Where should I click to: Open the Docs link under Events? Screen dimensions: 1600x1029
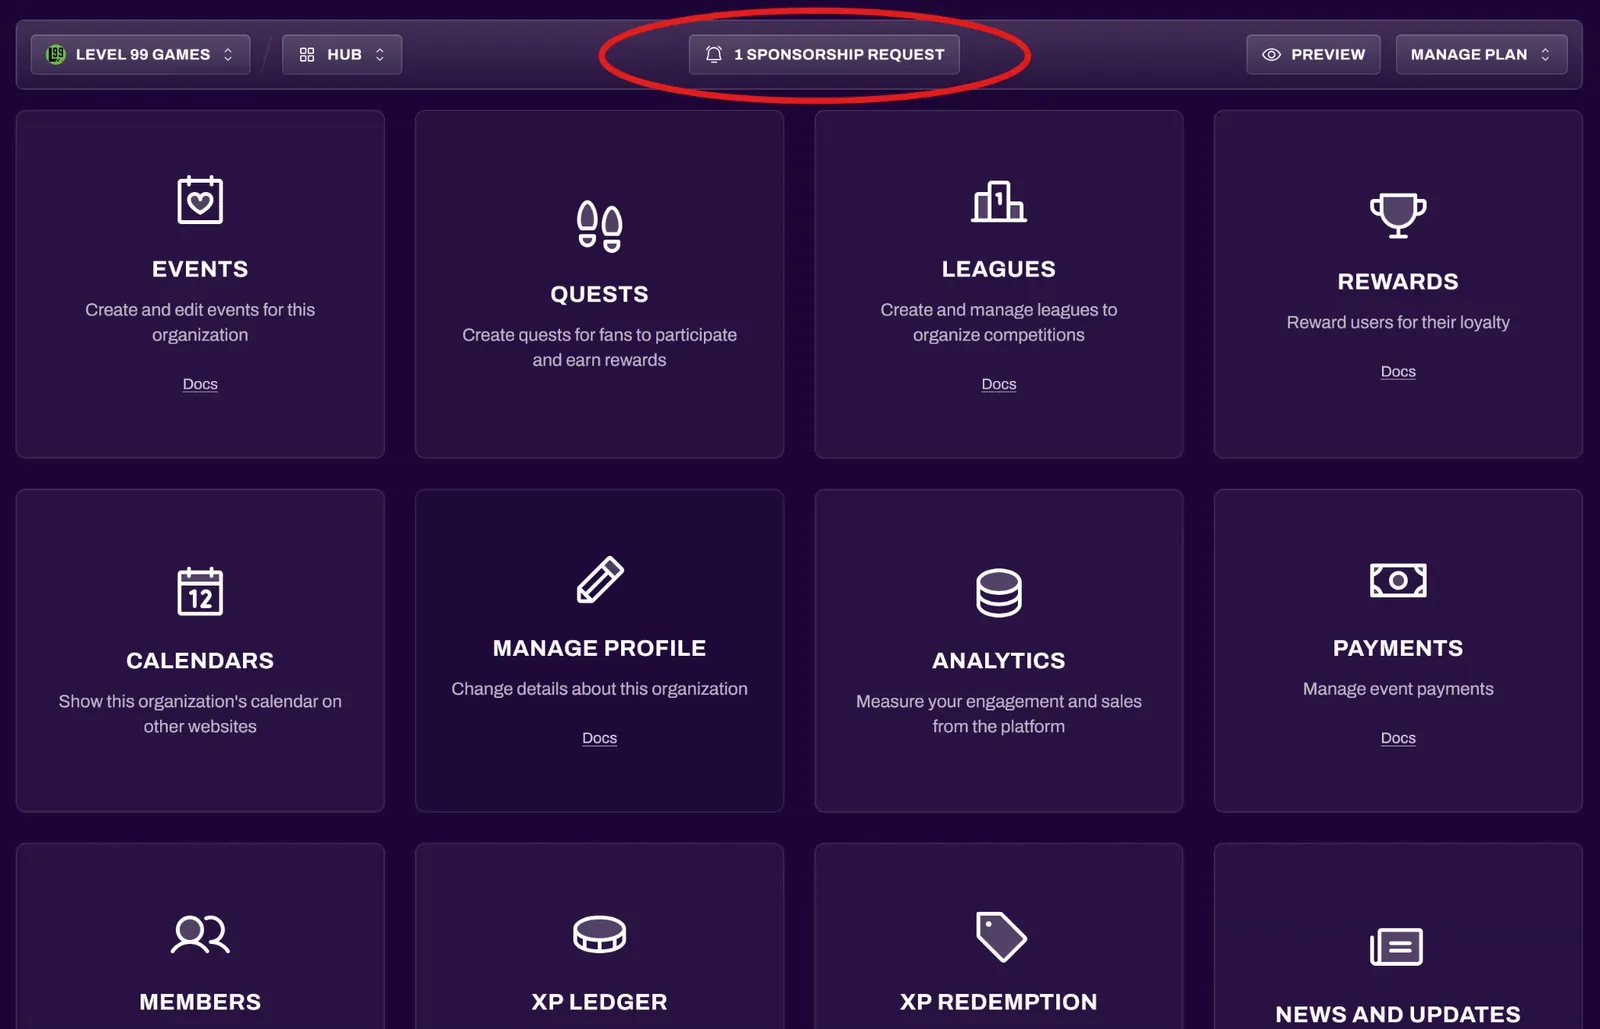200,384
